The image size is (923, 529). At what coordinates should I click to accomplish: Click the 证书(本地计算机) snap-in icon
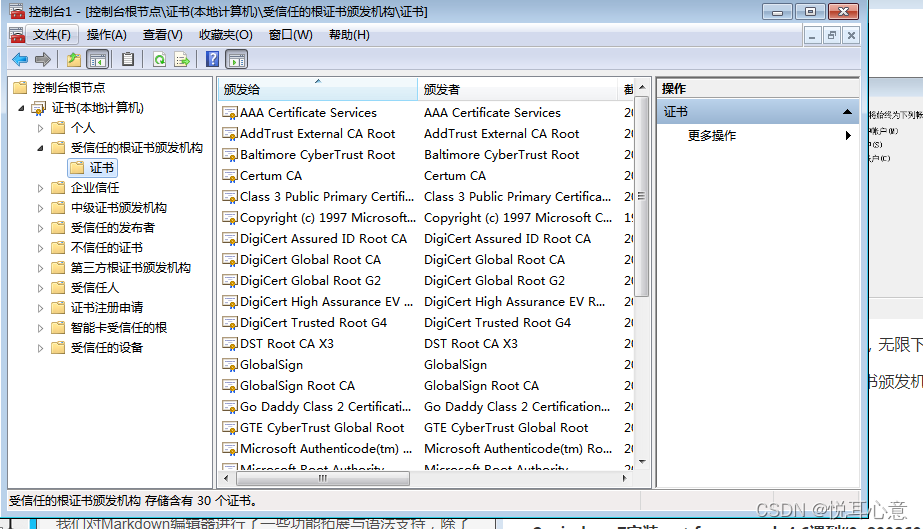point(39,108)
